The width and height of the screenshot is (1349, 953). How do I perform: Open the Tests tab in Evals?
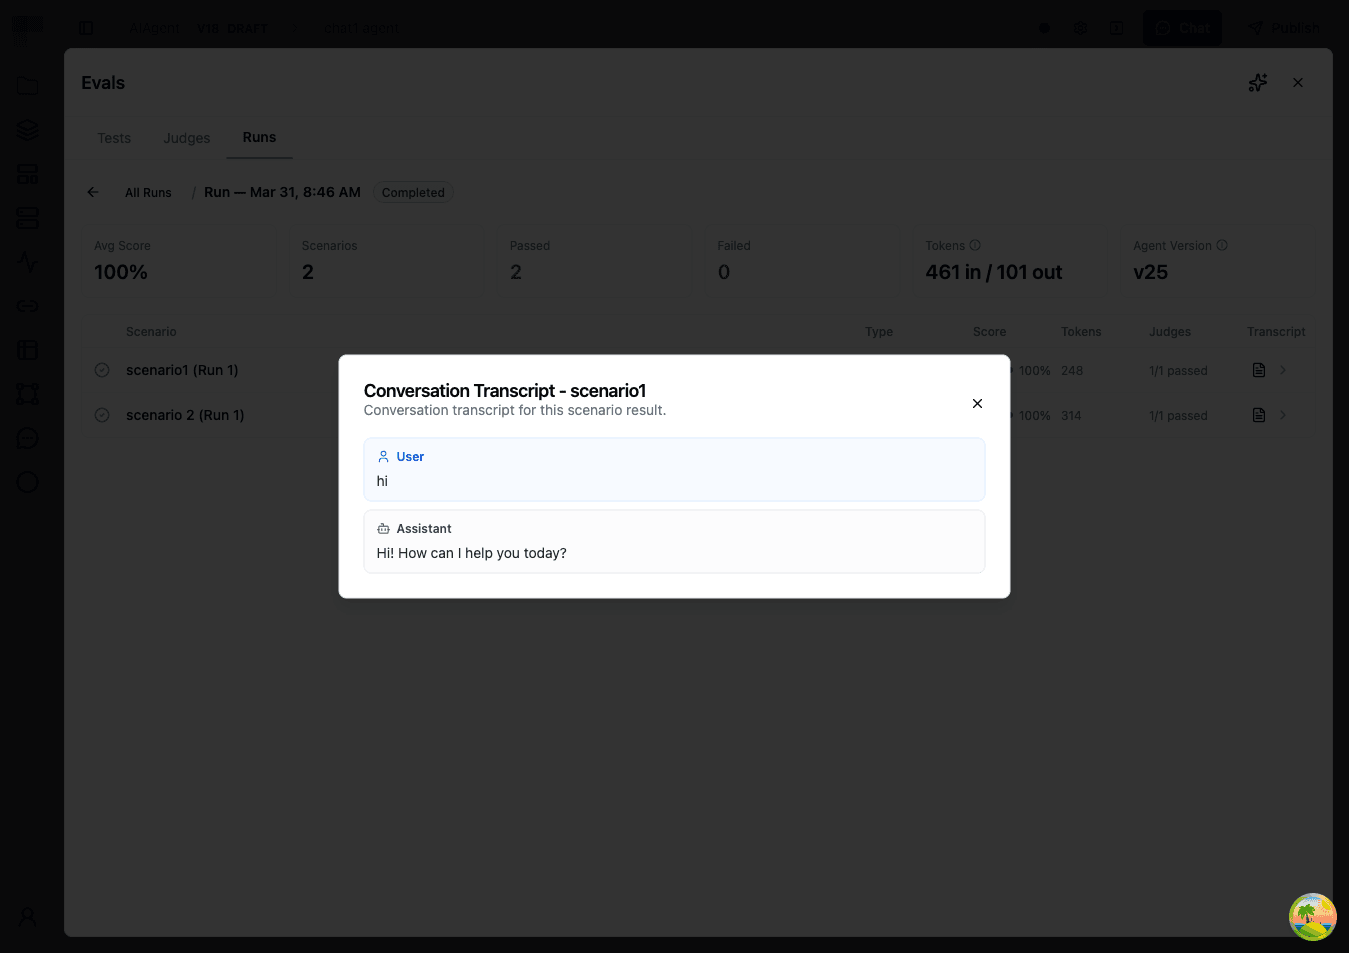pos(113,138)
